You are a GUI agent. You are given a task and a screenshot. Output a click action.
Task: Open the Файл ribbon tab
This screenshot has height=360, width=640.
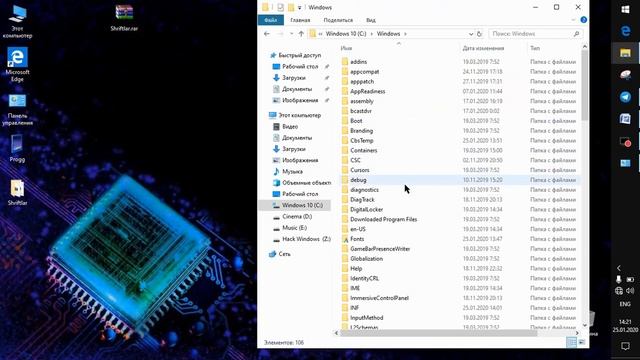pos(271,20)
